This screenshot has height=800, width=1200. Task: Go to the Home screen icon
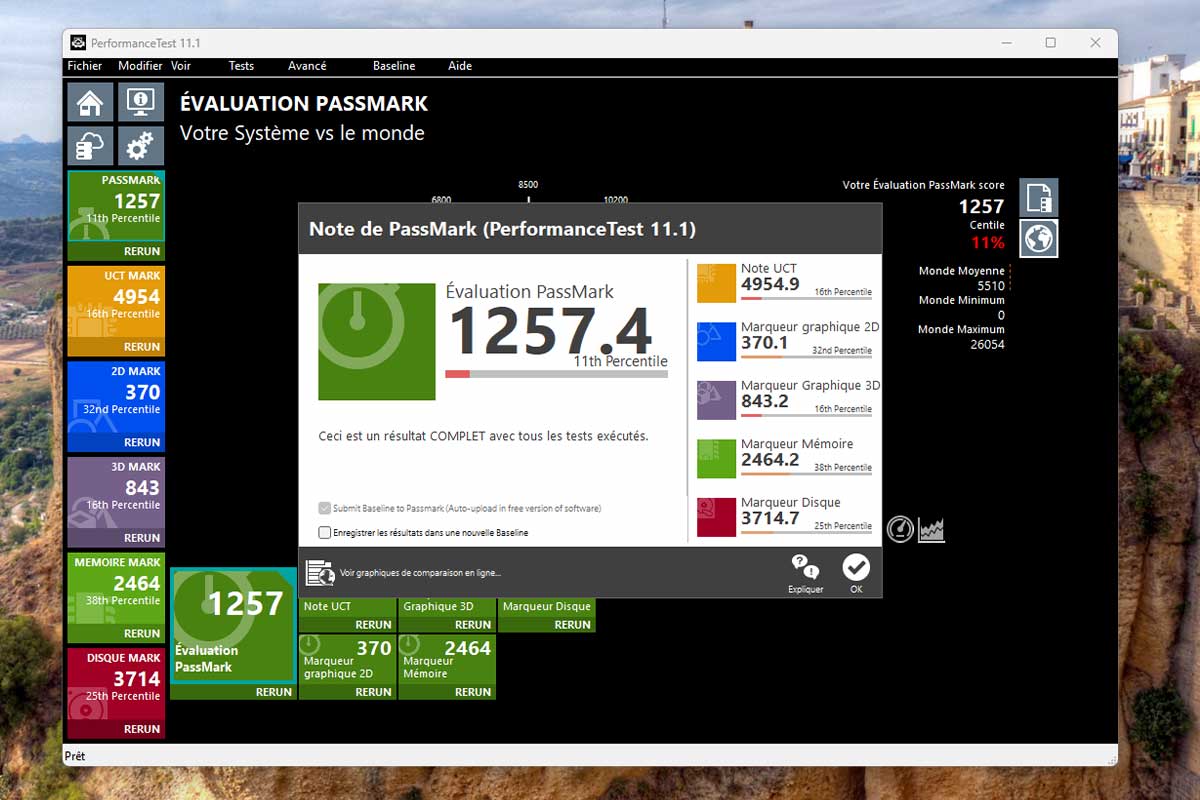click(x=90, y=102)
